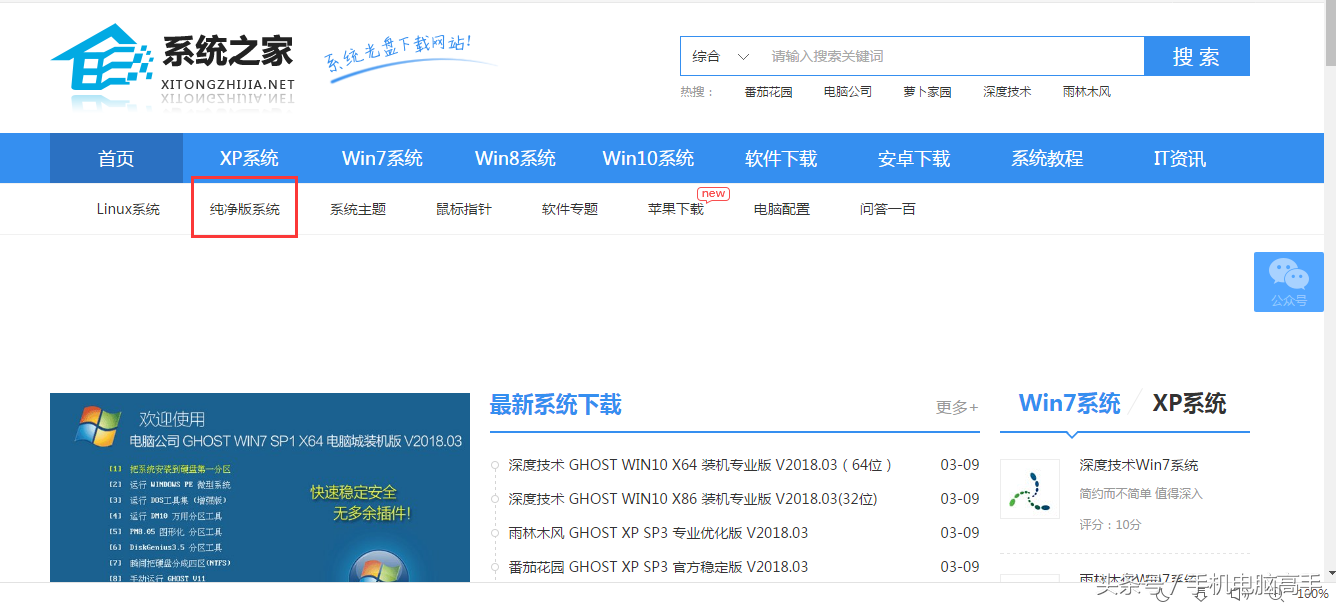Expand the 综合 search category dropdown
Viewport: 1336px width, 604px height.
tap(720, 57)
